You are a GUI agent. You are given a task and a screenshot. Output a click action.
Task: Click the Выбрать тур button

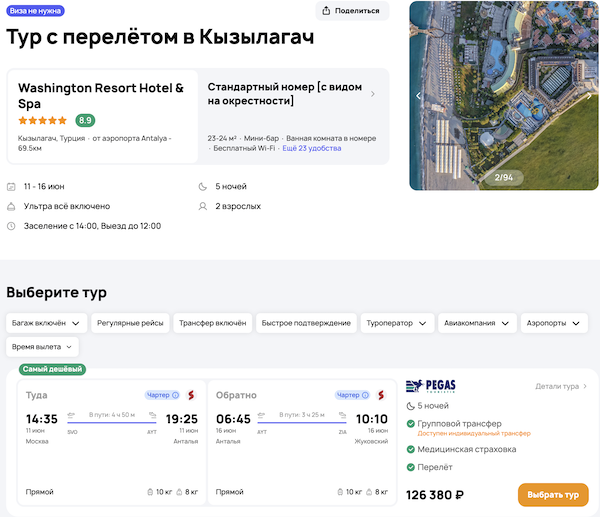[x=552, y=495]
